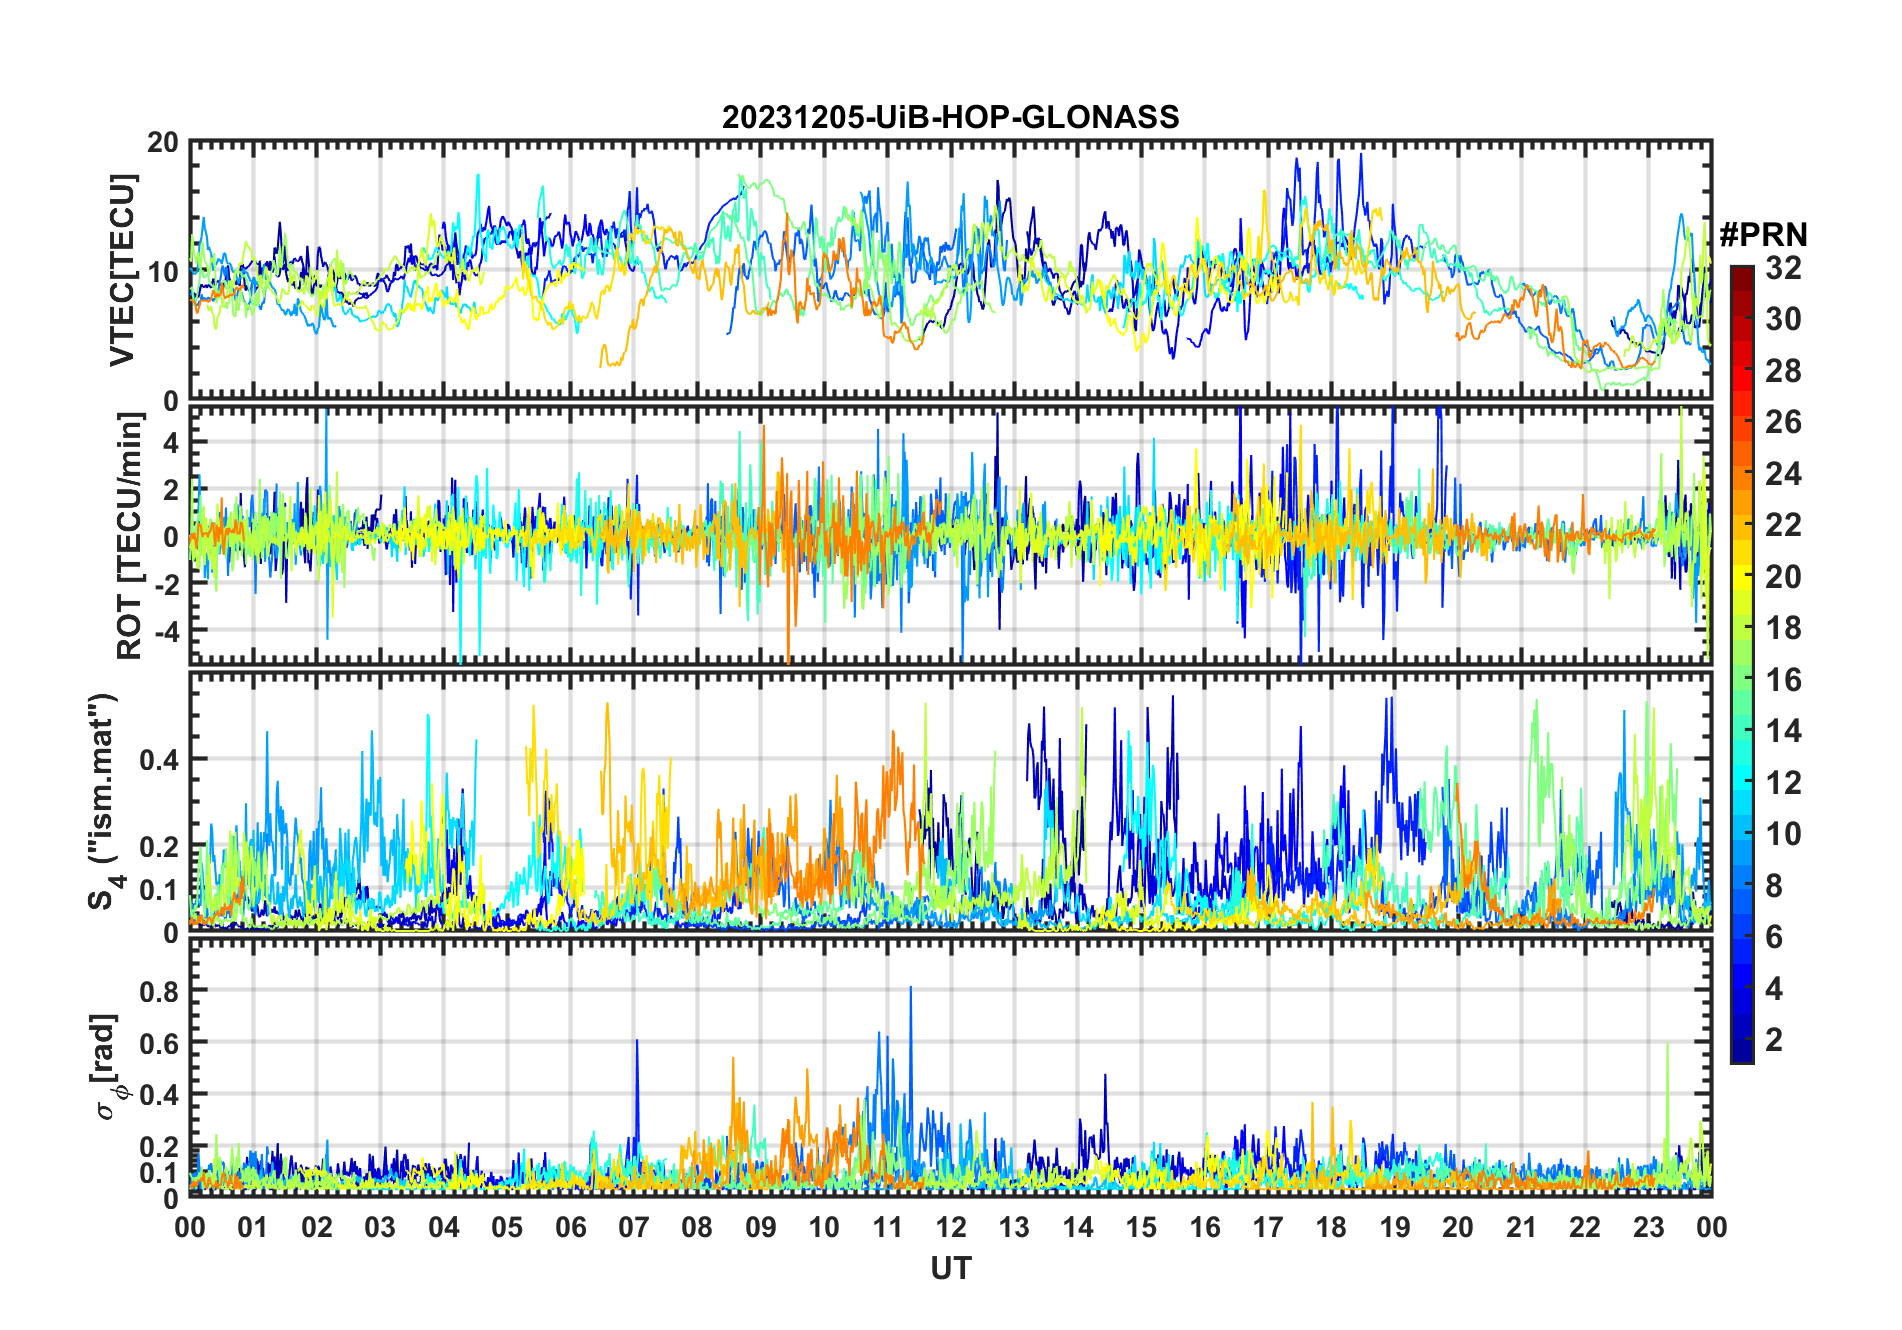The height and width of the screenshot is (1330, 1902).
Task: Select hour label 23 on UT axis
Action: pos(1649,1228)
